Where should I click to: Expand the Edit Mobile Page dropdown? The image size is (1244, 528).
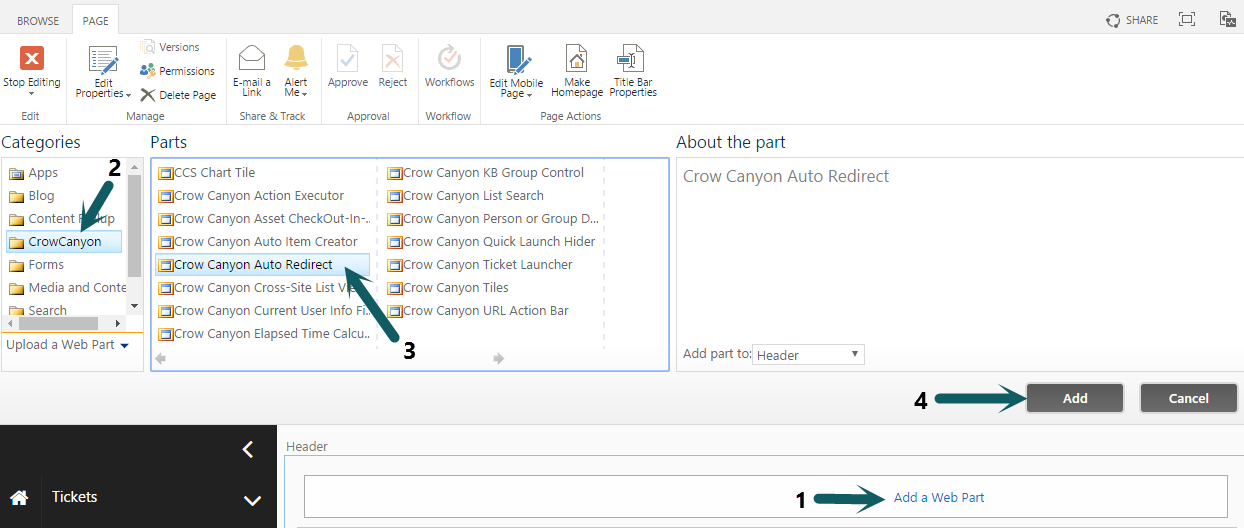tap(516, 72)
